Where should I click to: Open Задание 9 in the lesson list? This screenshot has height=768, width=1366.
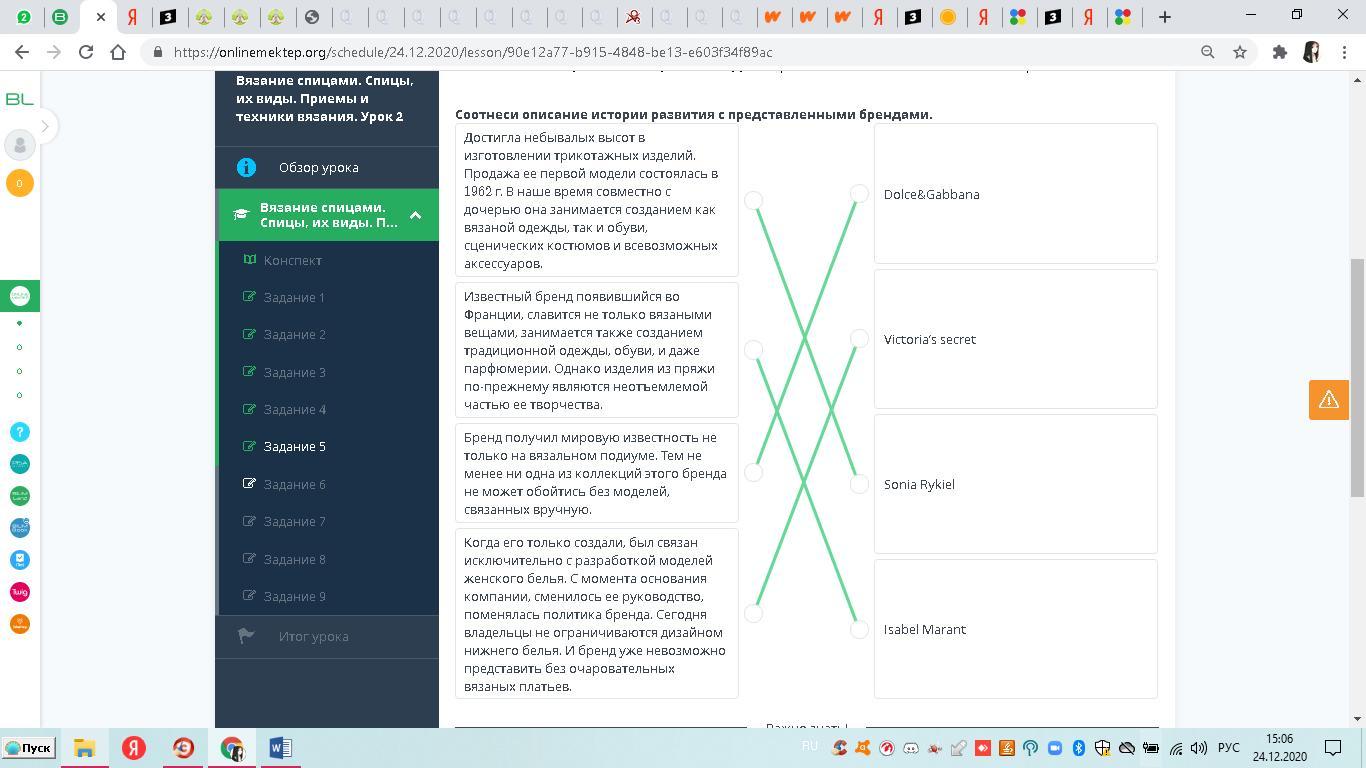click(294, 596)
